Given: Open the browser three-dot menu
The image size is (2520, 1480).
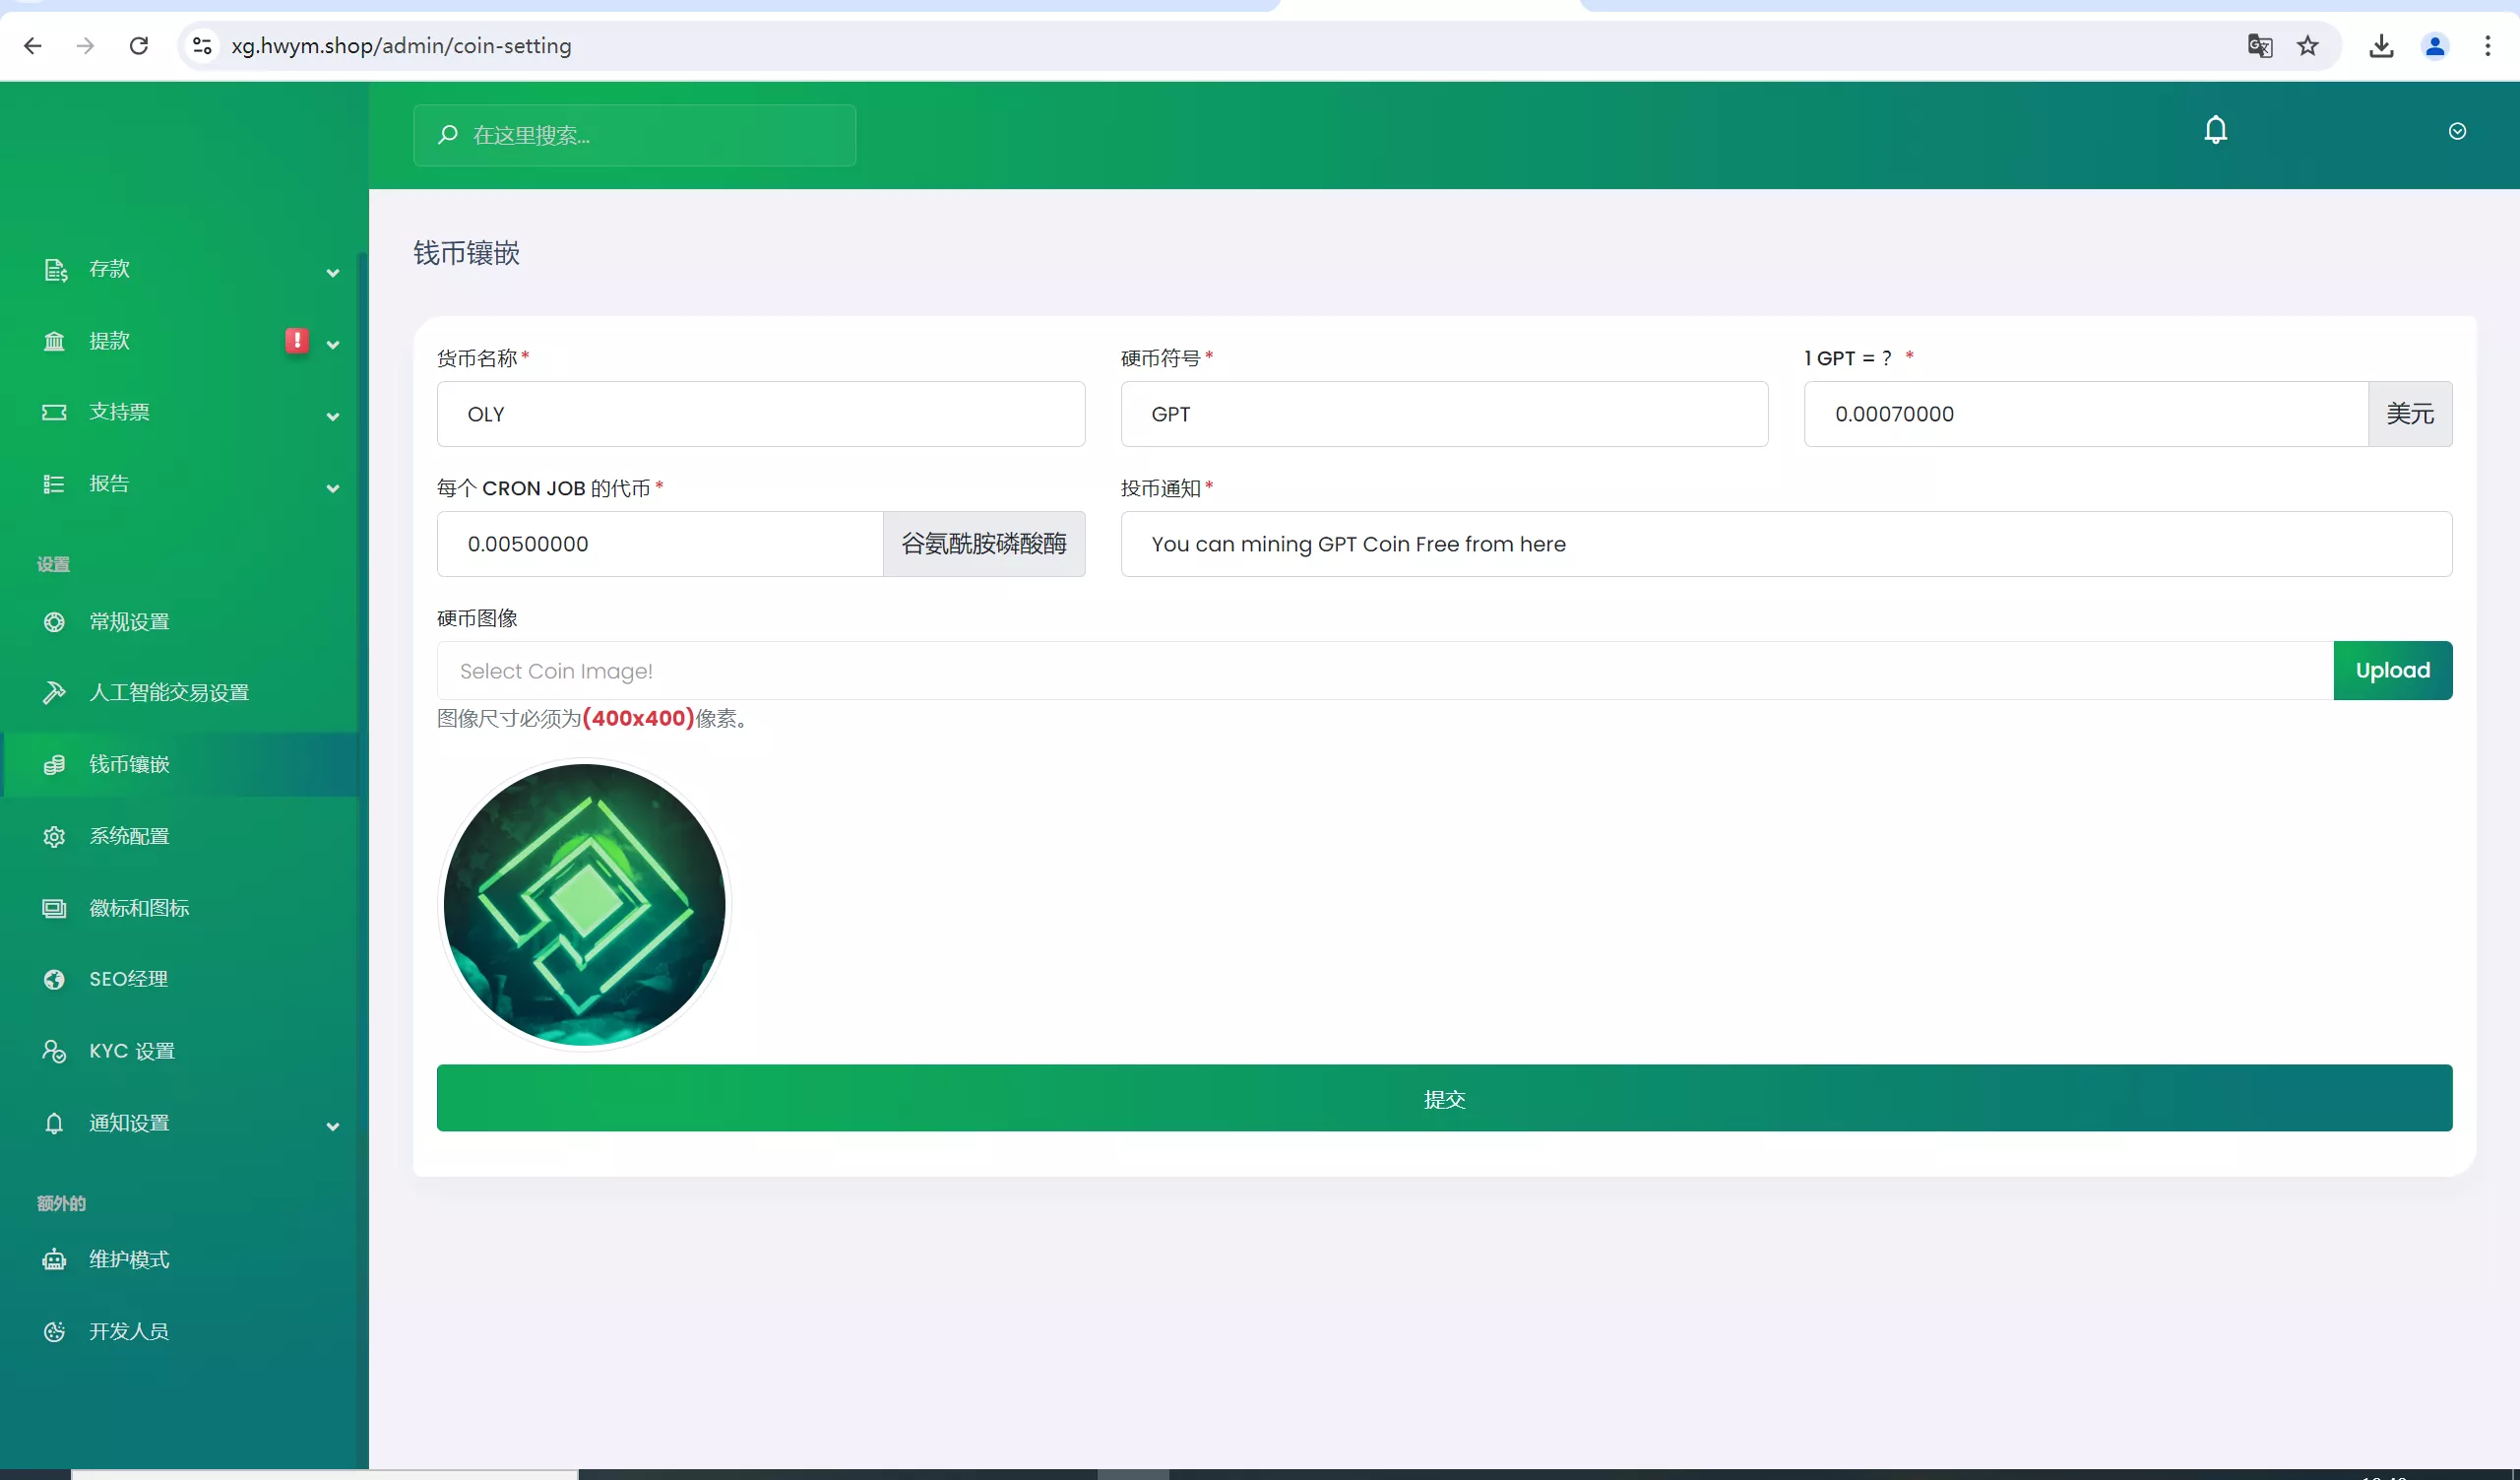Looking at the screenshot, I should point(2487,46).
